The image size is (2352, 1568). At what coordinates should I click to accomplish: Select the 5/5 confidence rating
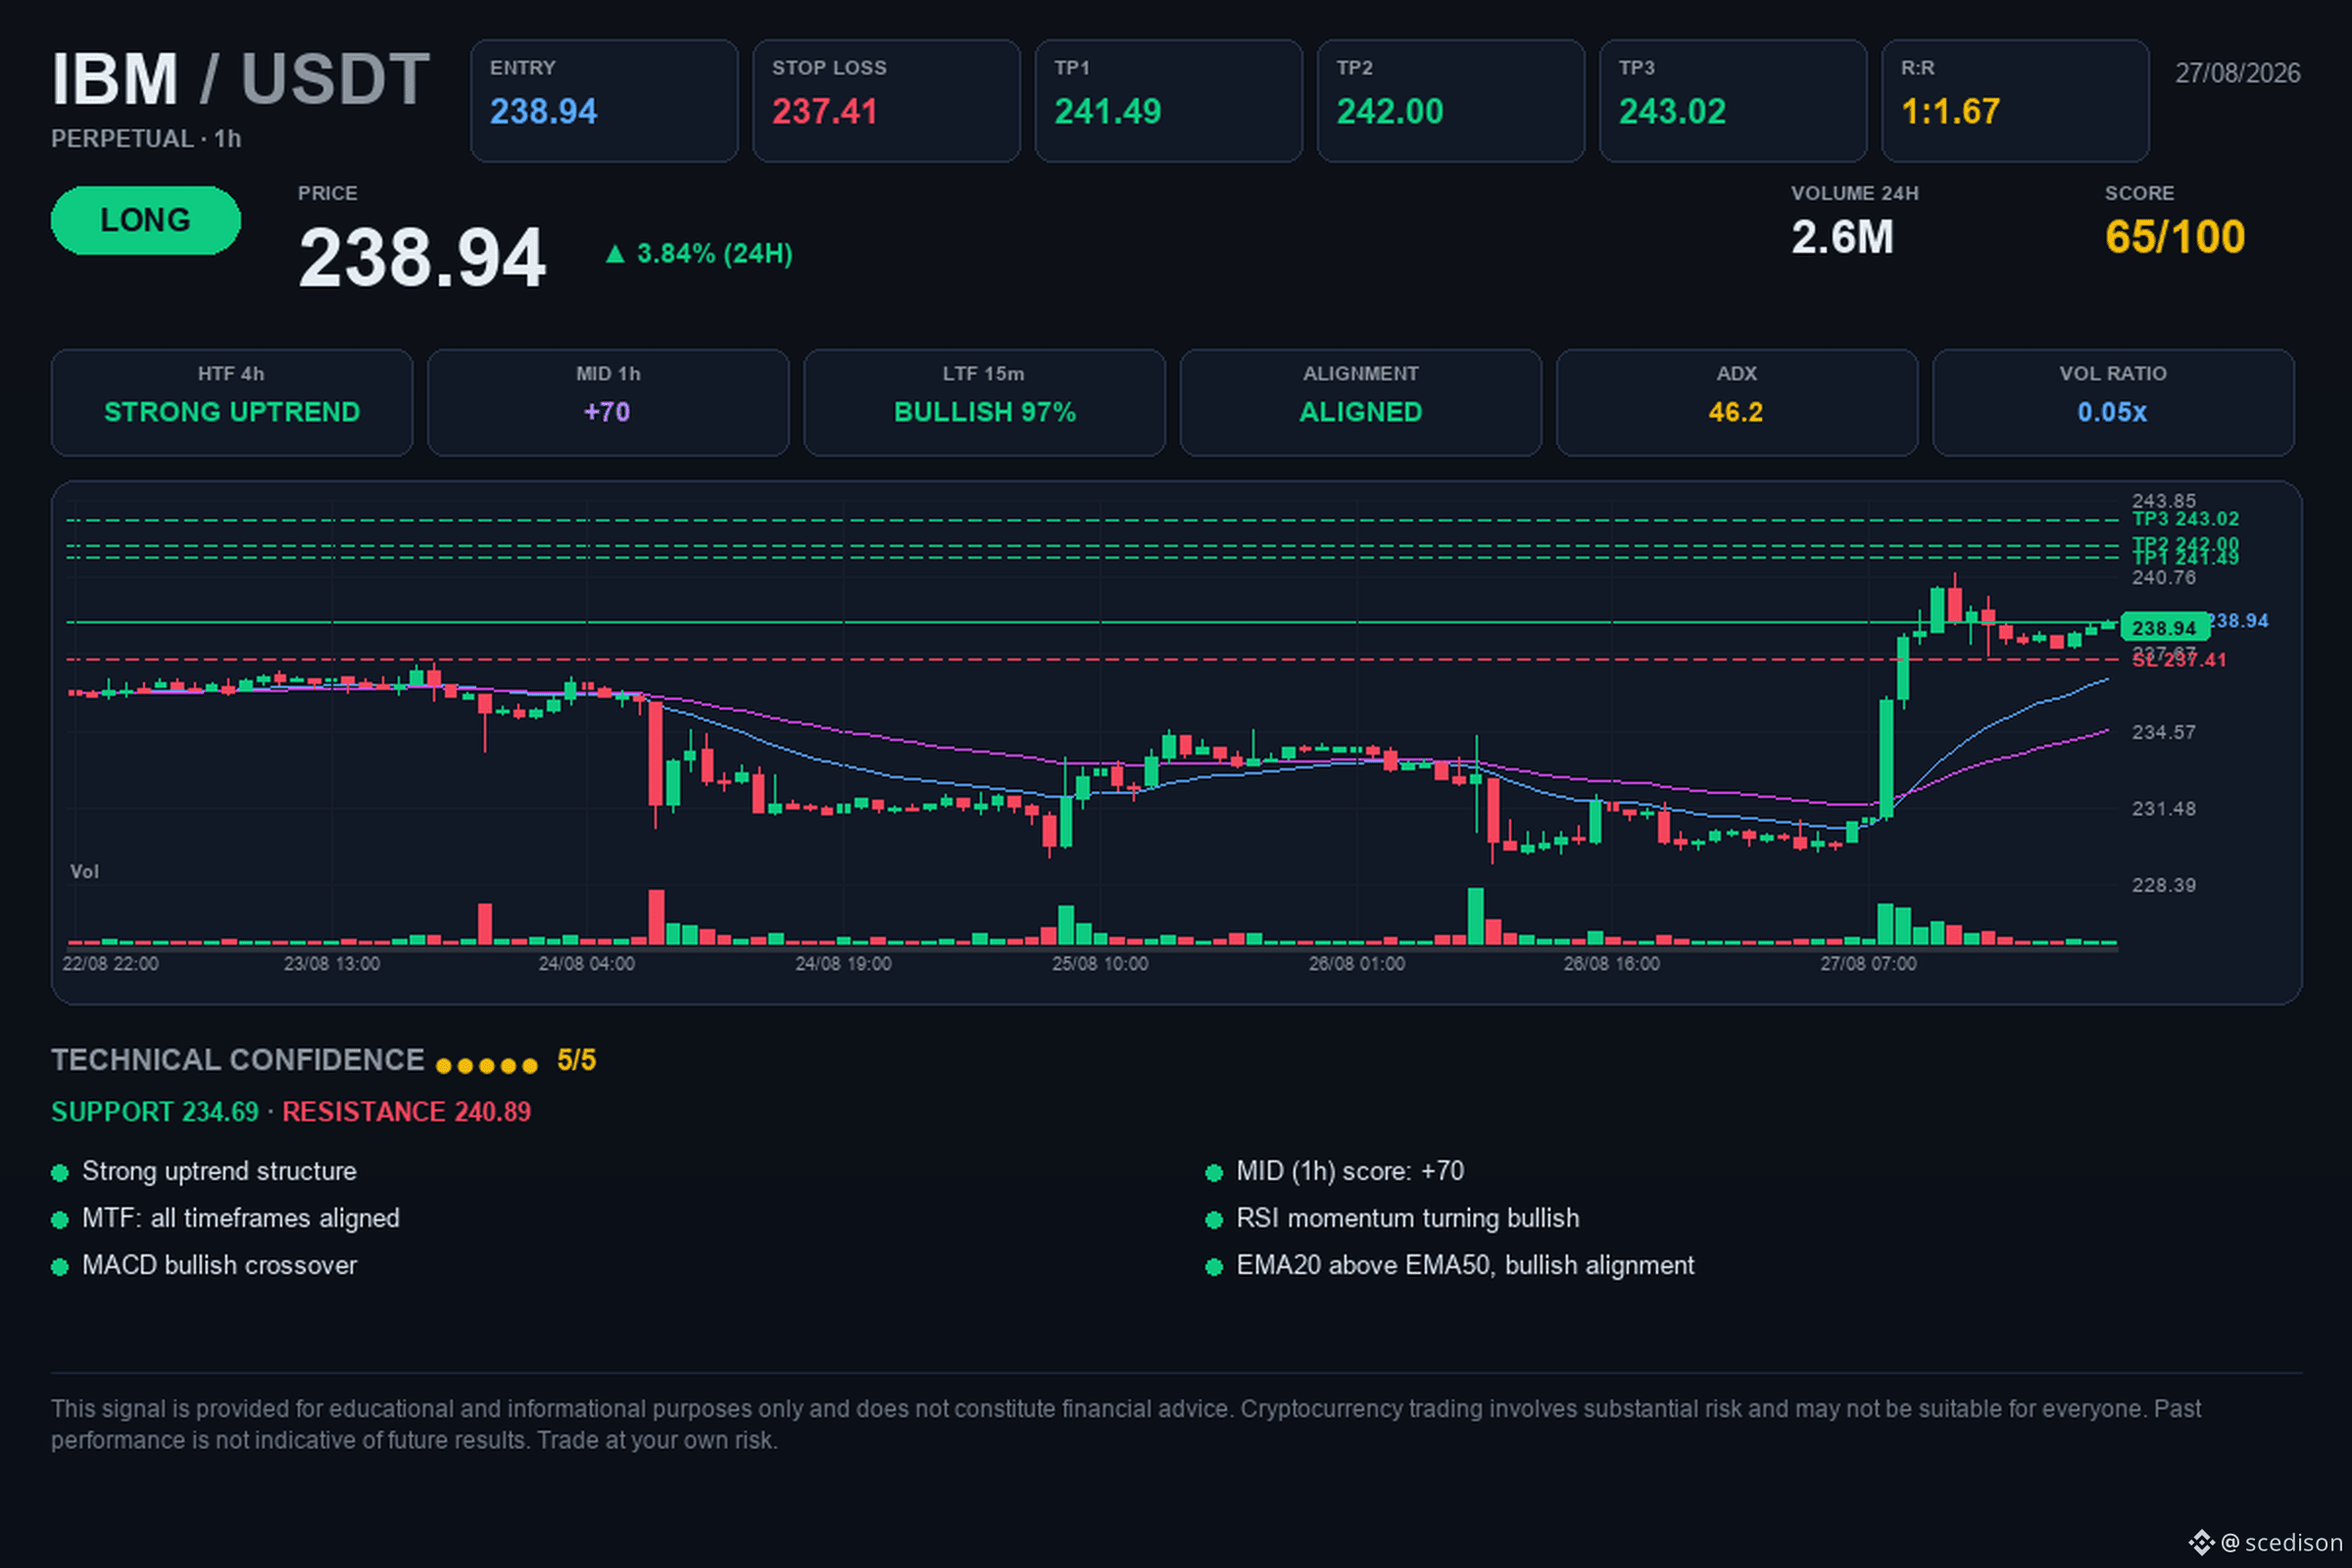(x=576, y=1060)
